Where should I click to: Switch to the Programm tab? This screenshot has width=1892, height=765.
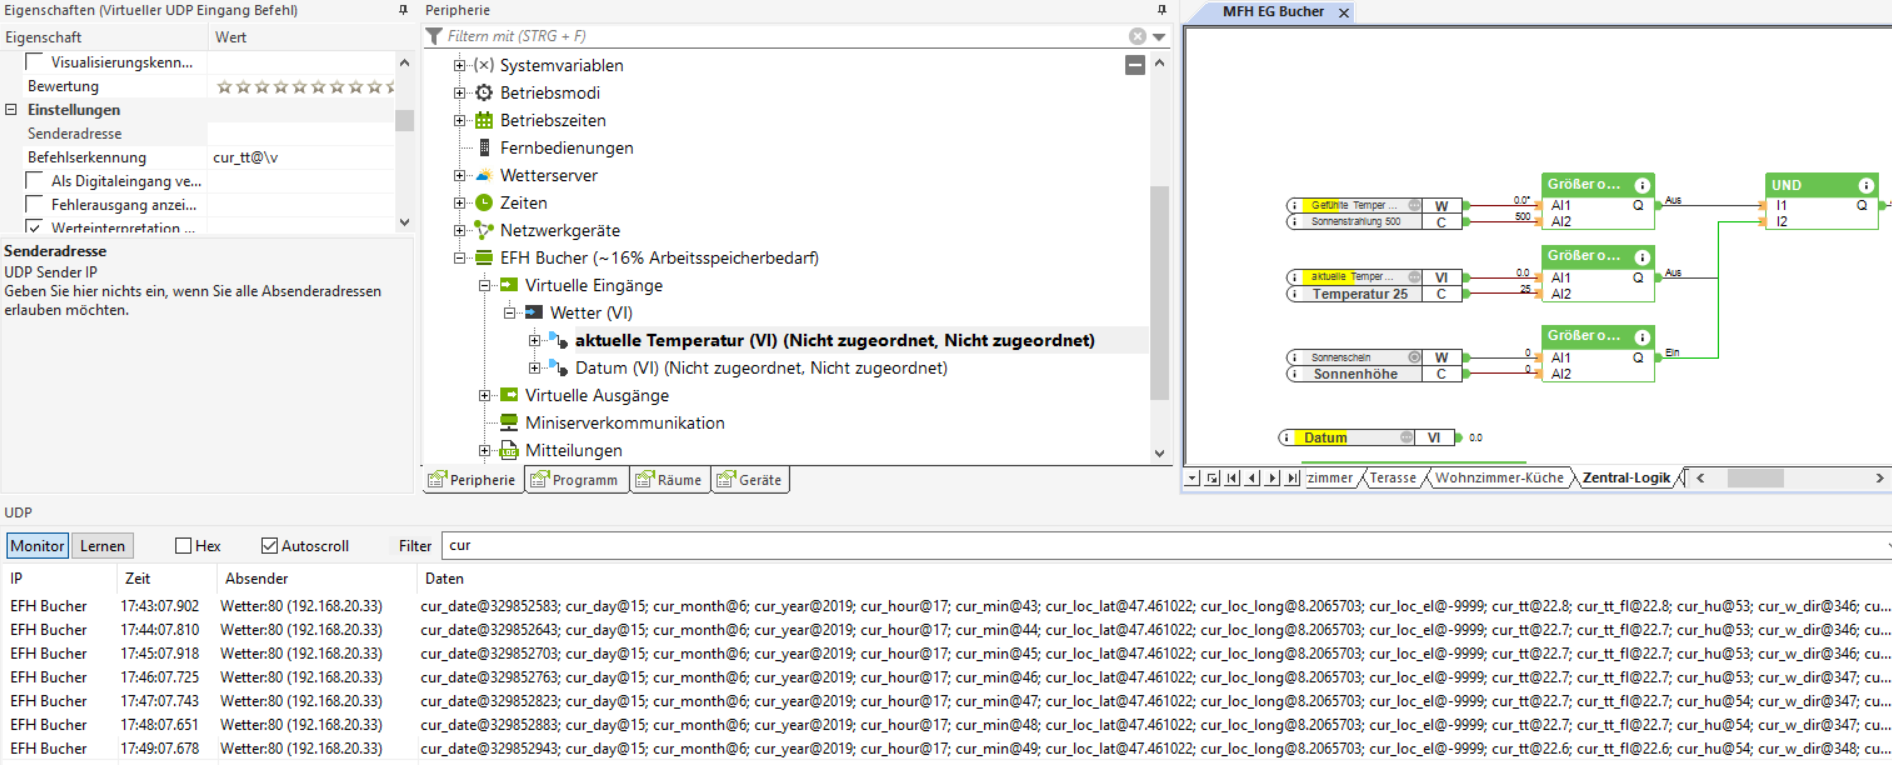(576, 480)
